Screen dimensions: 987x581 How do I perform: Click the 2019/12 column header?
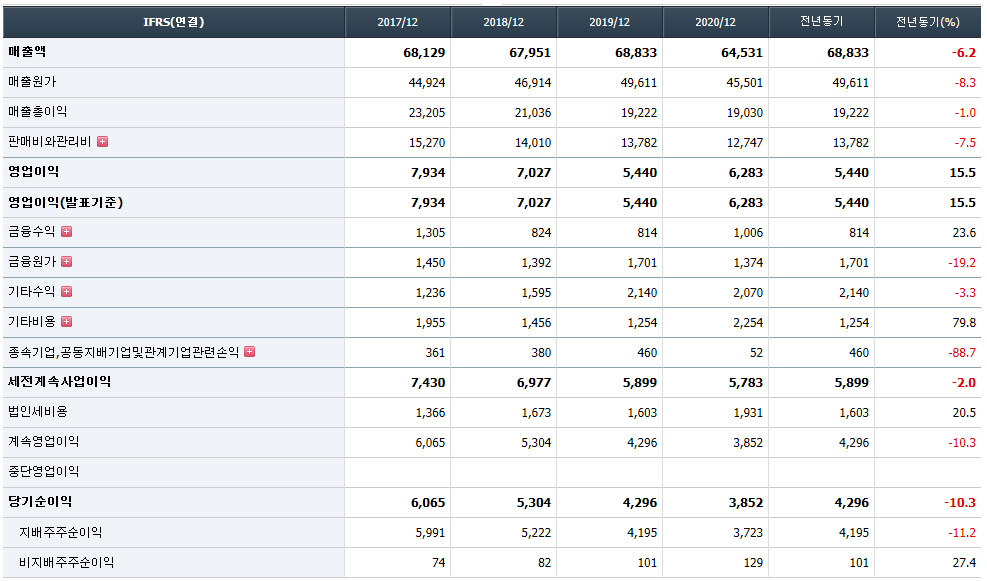click(609, 22)
